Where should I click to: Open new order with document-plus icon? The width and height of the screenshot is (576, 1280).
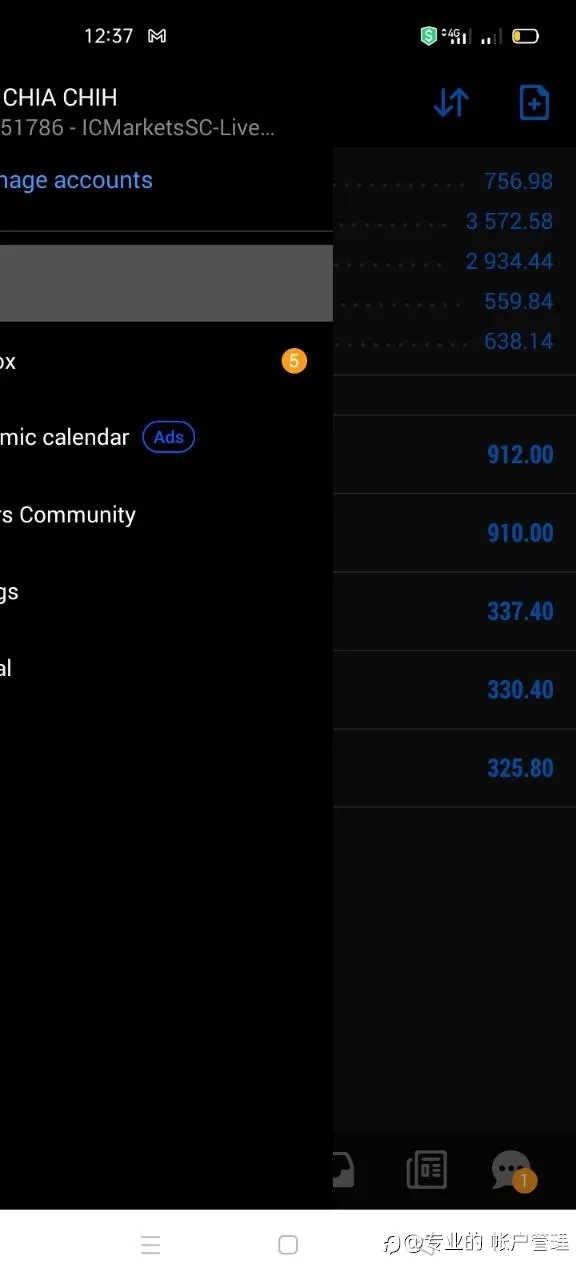(534, 102)
